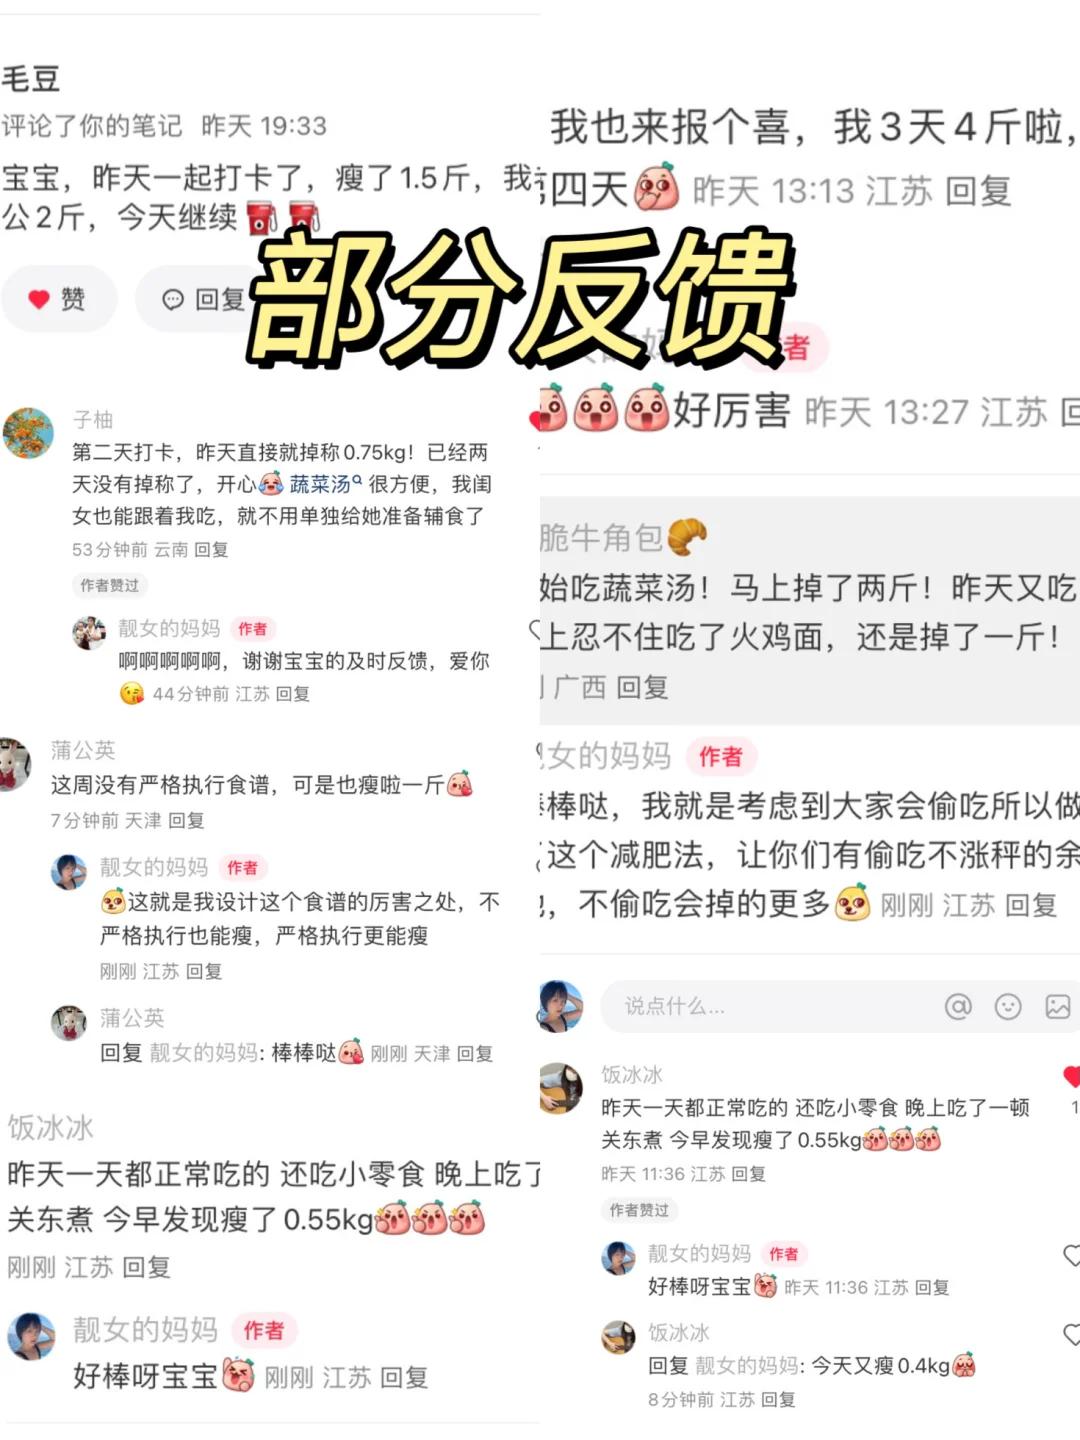This screenshot has height=1440, width=1080.
Task: Open the emoji smiley picker icon
Action: click(x=1008, y=1006)
